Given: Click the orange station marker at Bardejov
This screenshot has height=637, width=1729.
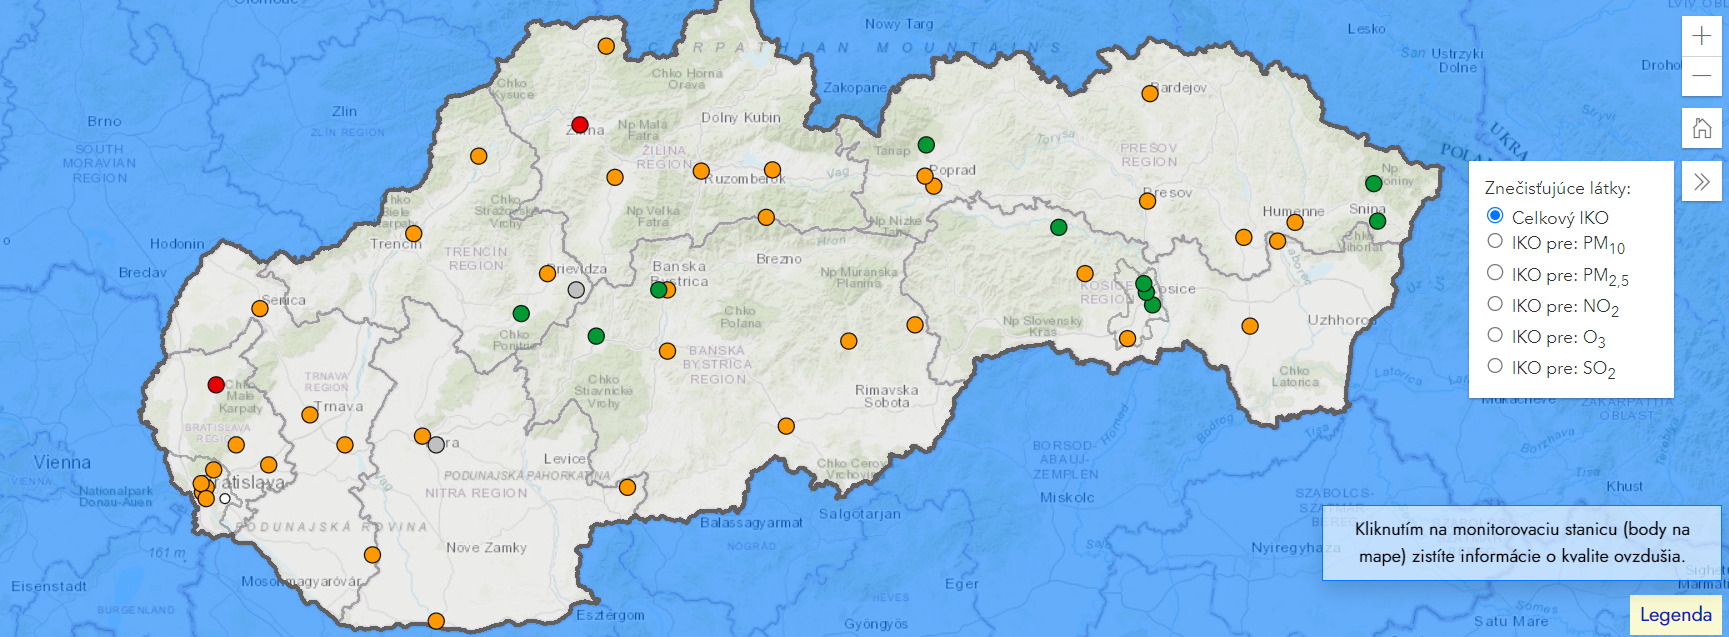Looking at the screenshot, I should click(1150, 93).
